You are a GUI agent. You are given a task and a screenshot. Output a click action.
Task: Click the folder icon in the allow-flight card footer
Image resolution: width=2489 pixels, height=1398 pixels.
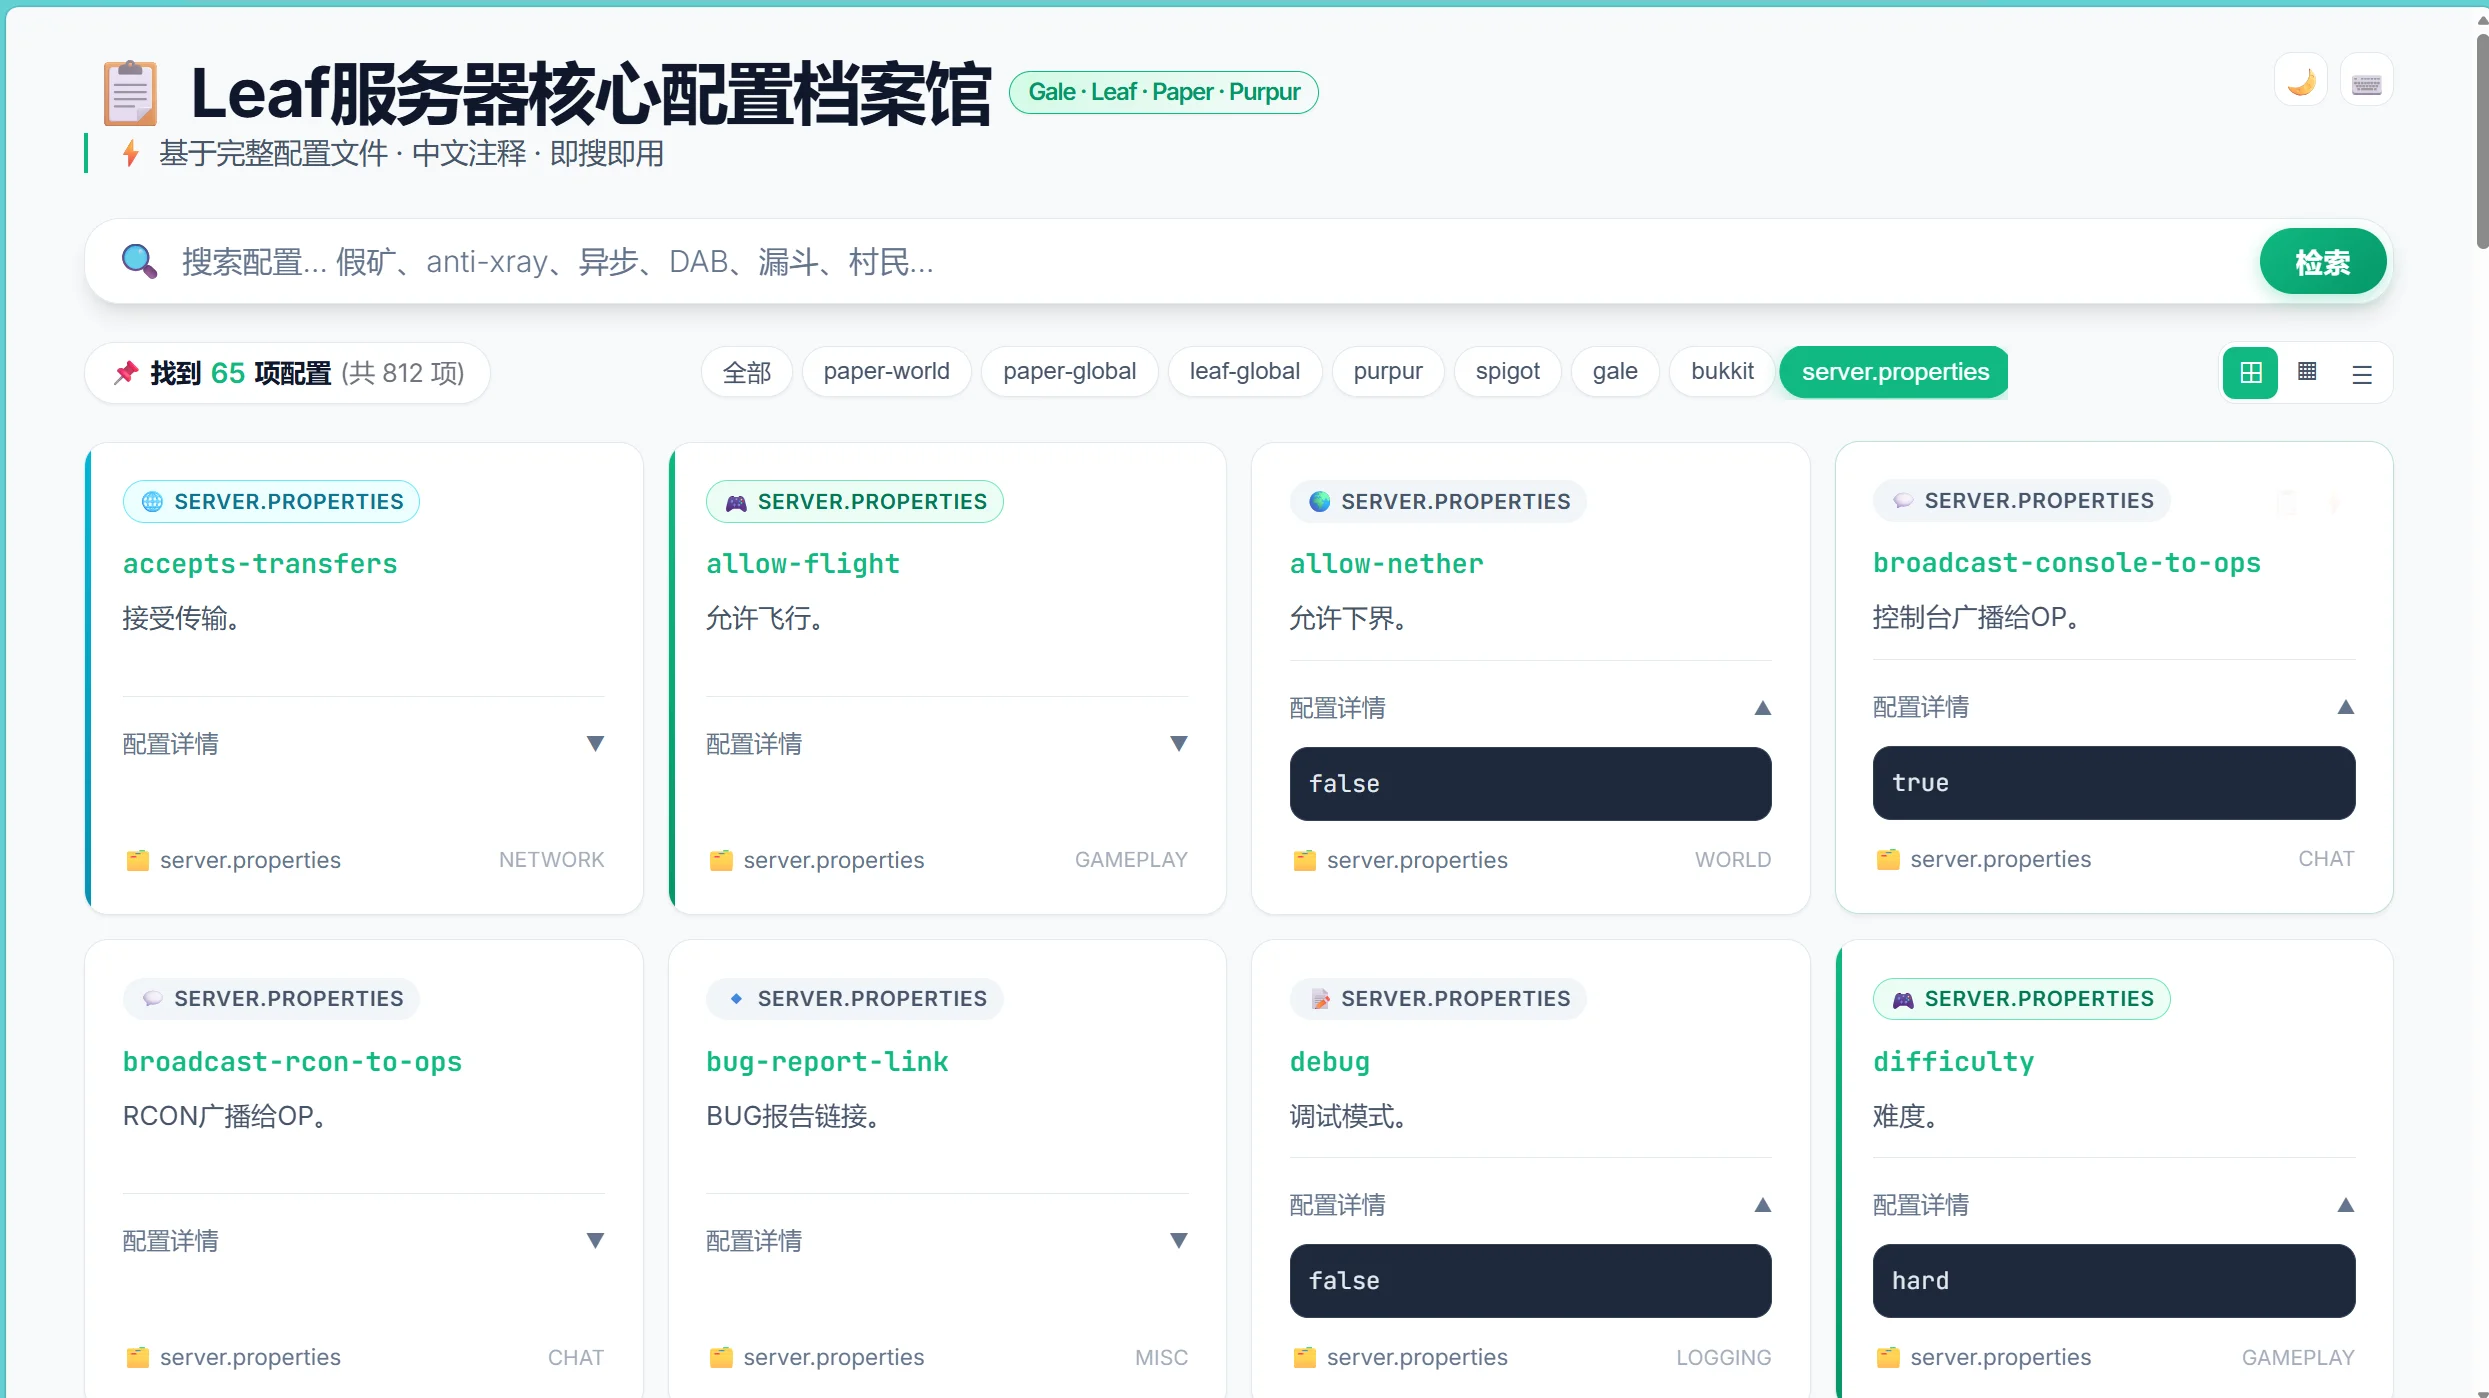(721, 860)
